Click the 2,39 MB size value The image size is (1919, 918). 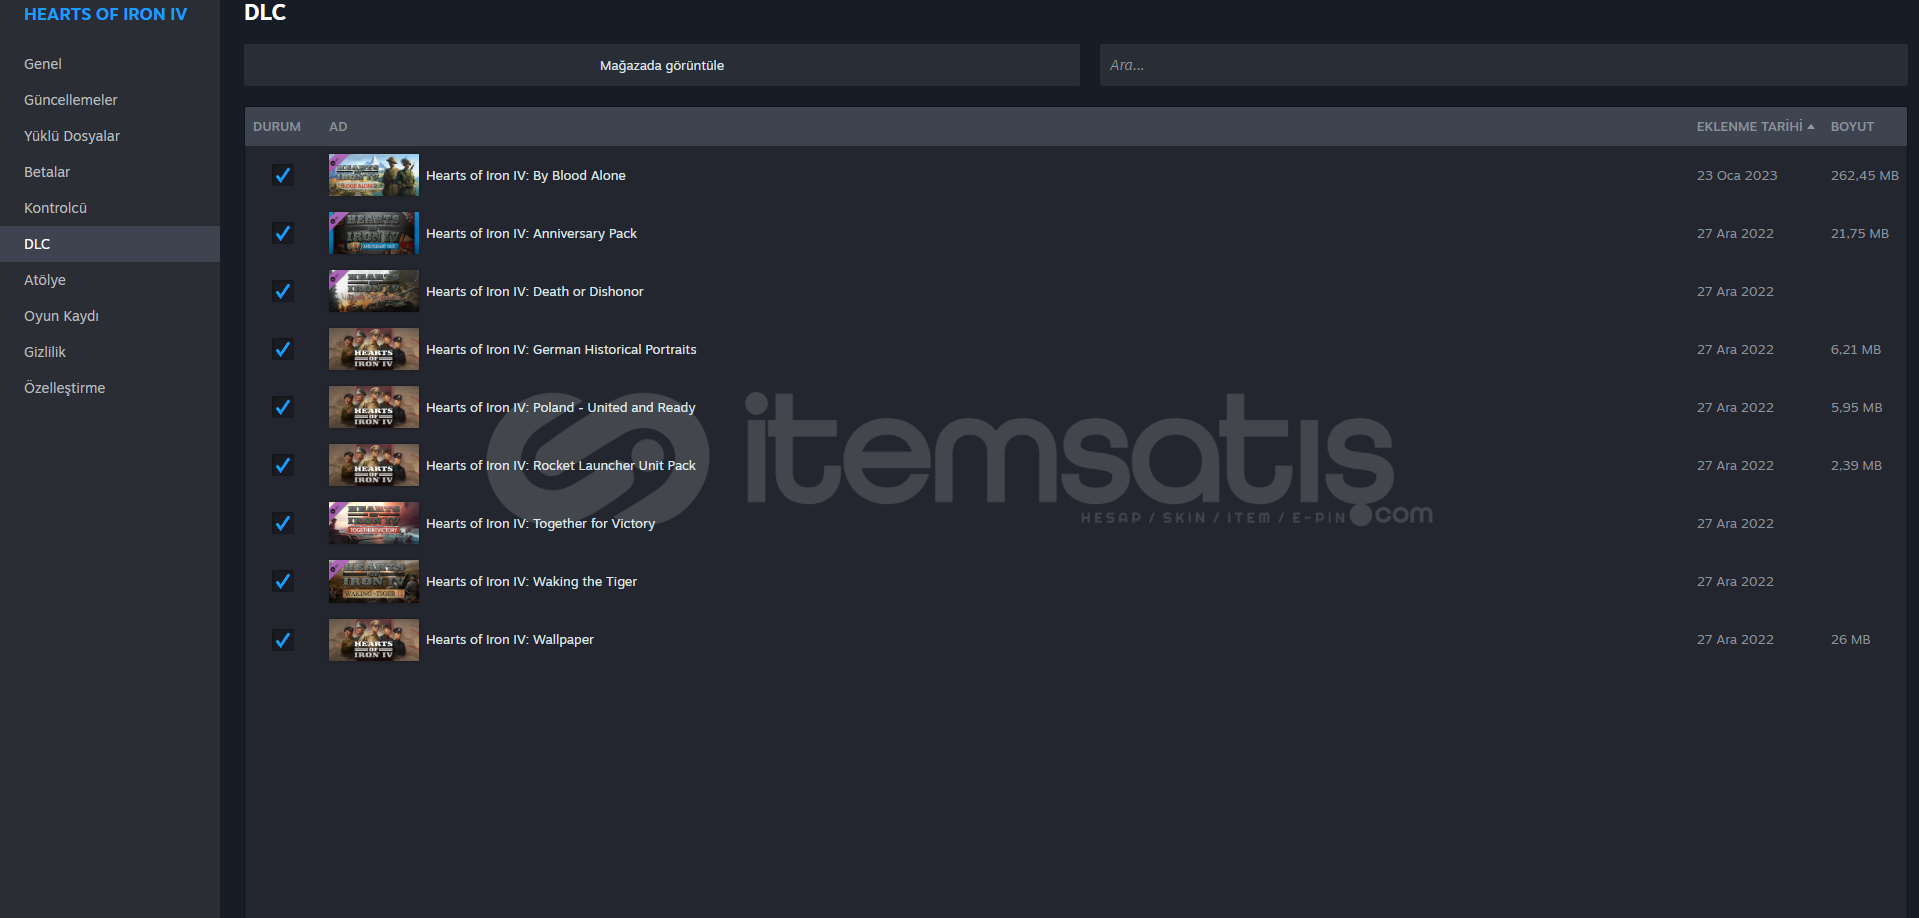pyautogui.click(x=1857, y=465)
